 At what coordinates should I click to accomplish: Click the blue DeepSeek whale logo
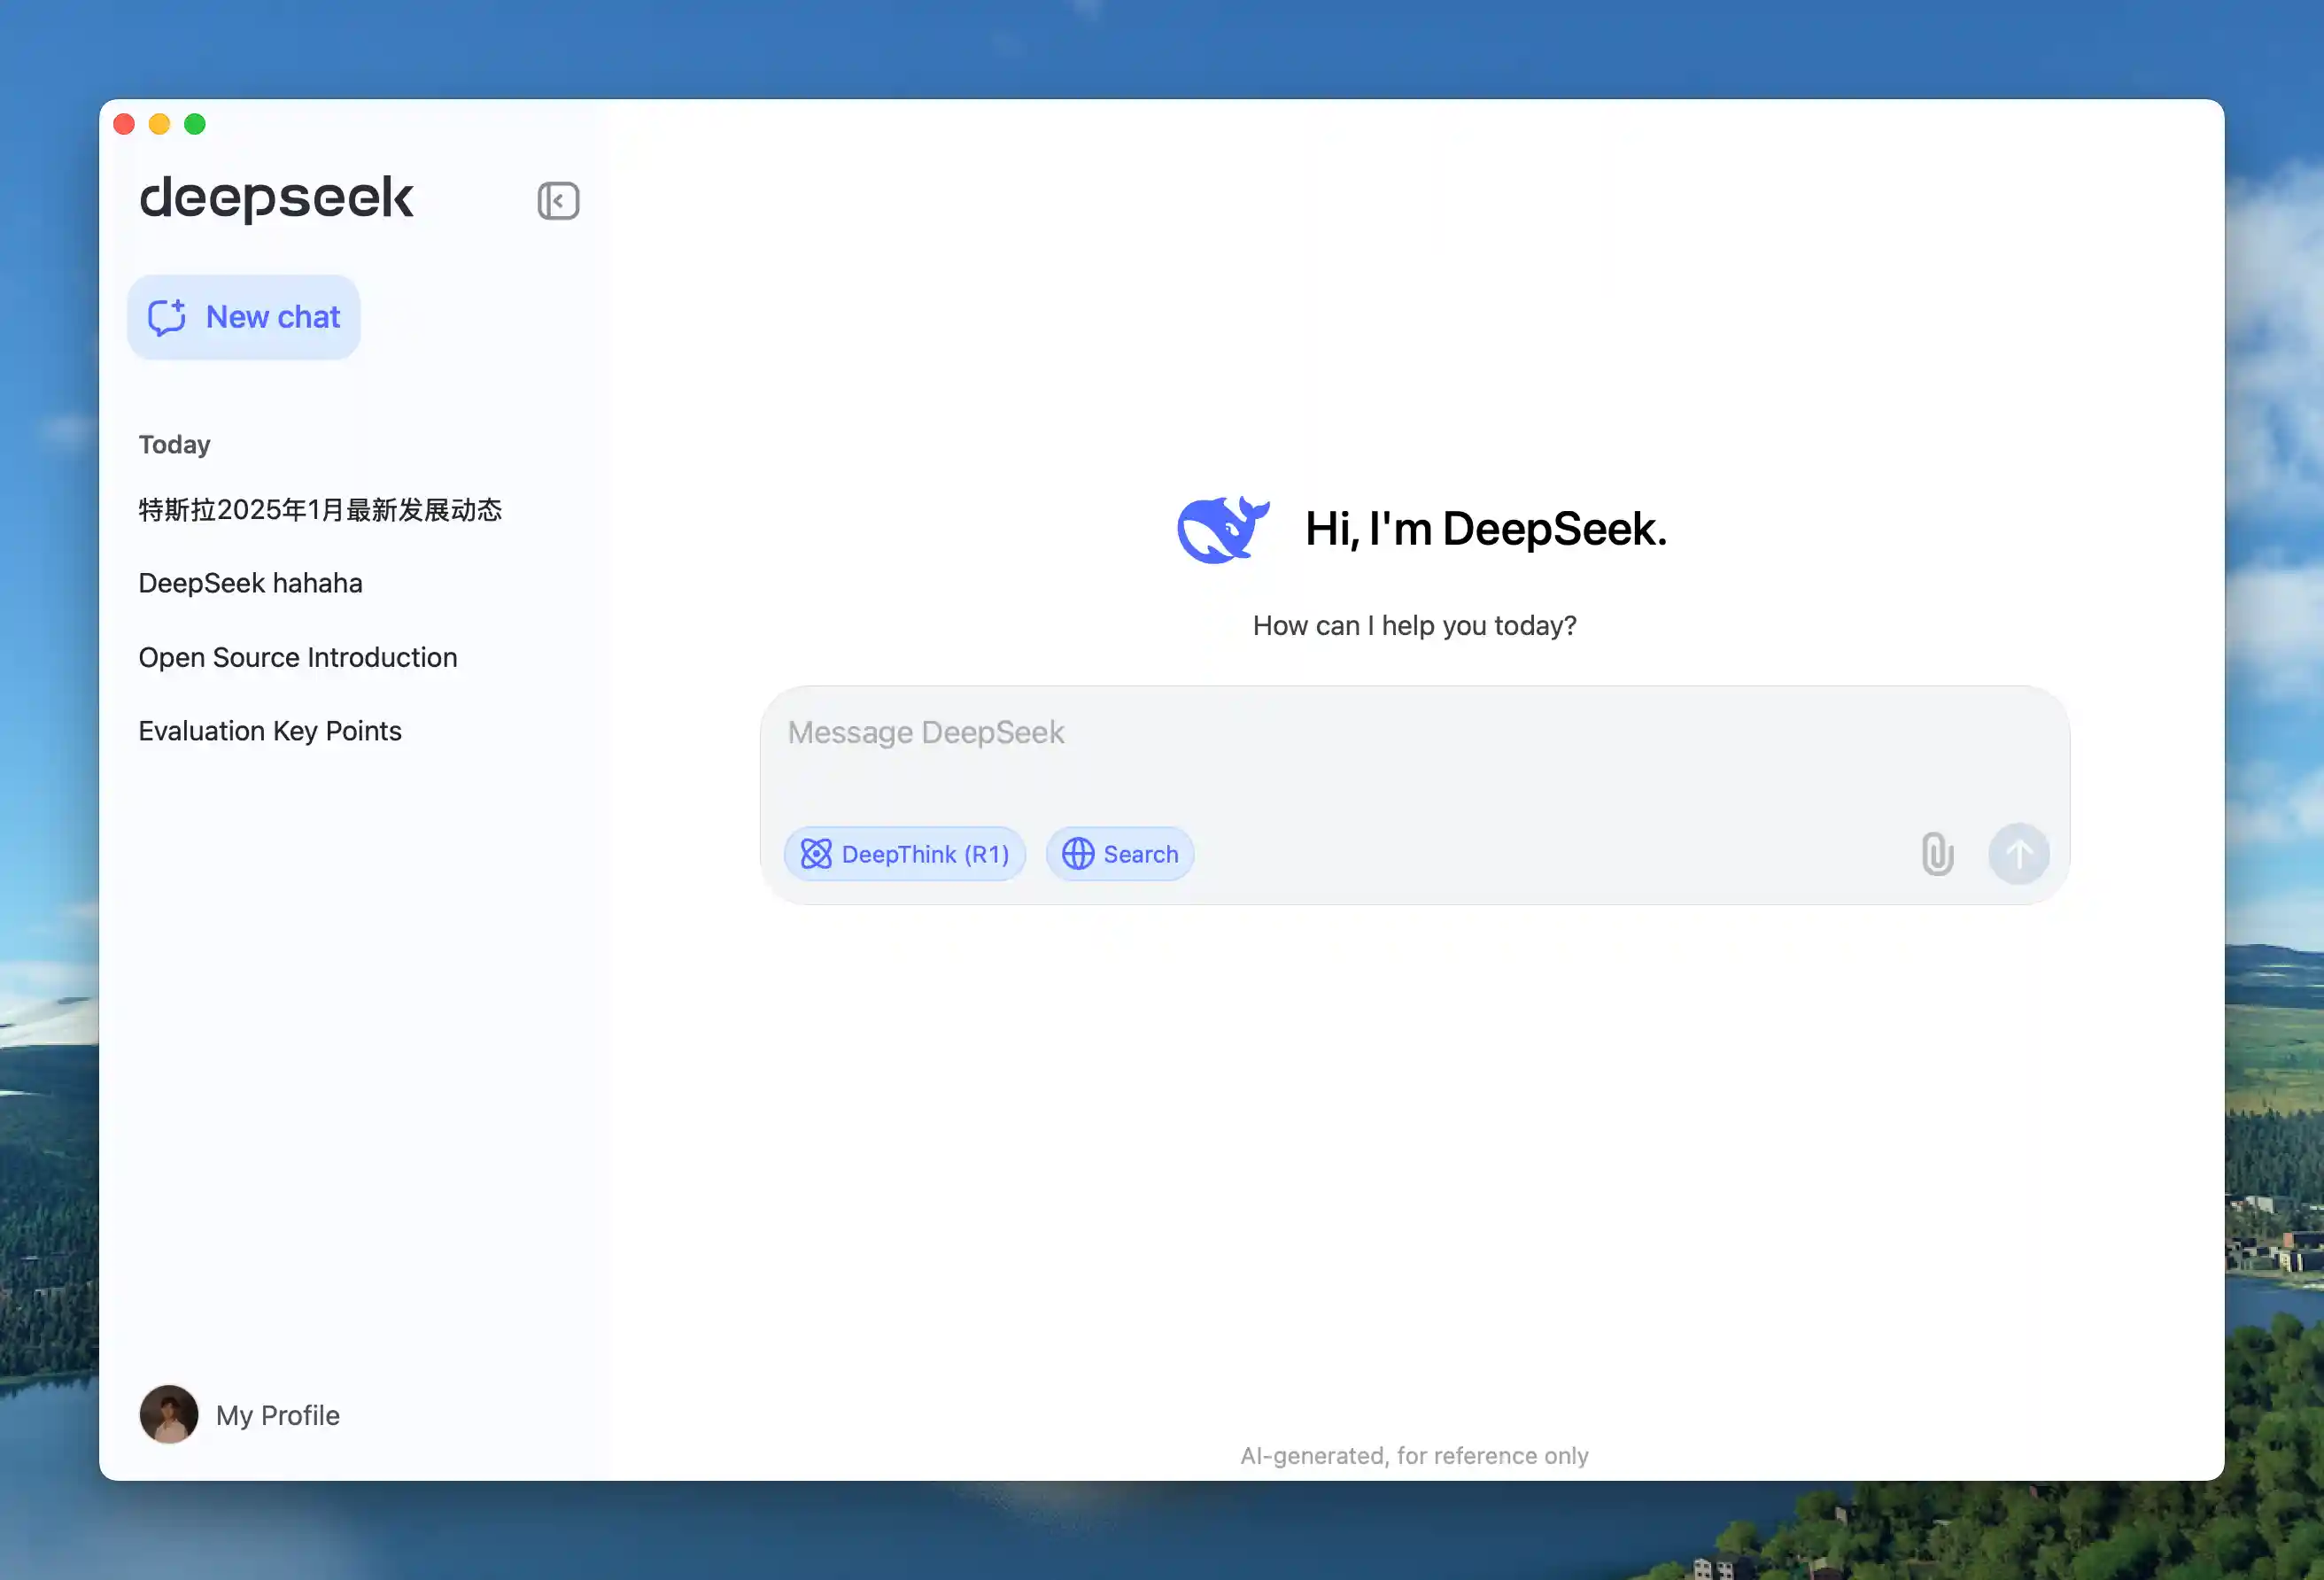(x=1222, y=529)
